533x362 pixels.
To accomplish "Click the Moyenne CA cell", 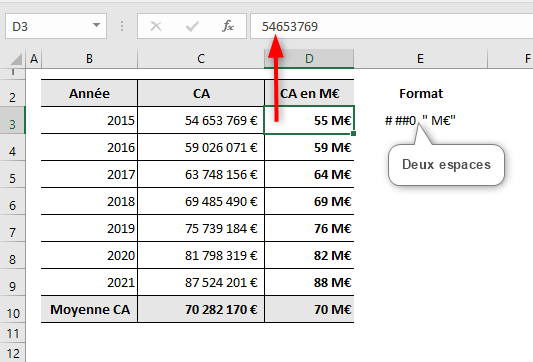I will [89, 309].
